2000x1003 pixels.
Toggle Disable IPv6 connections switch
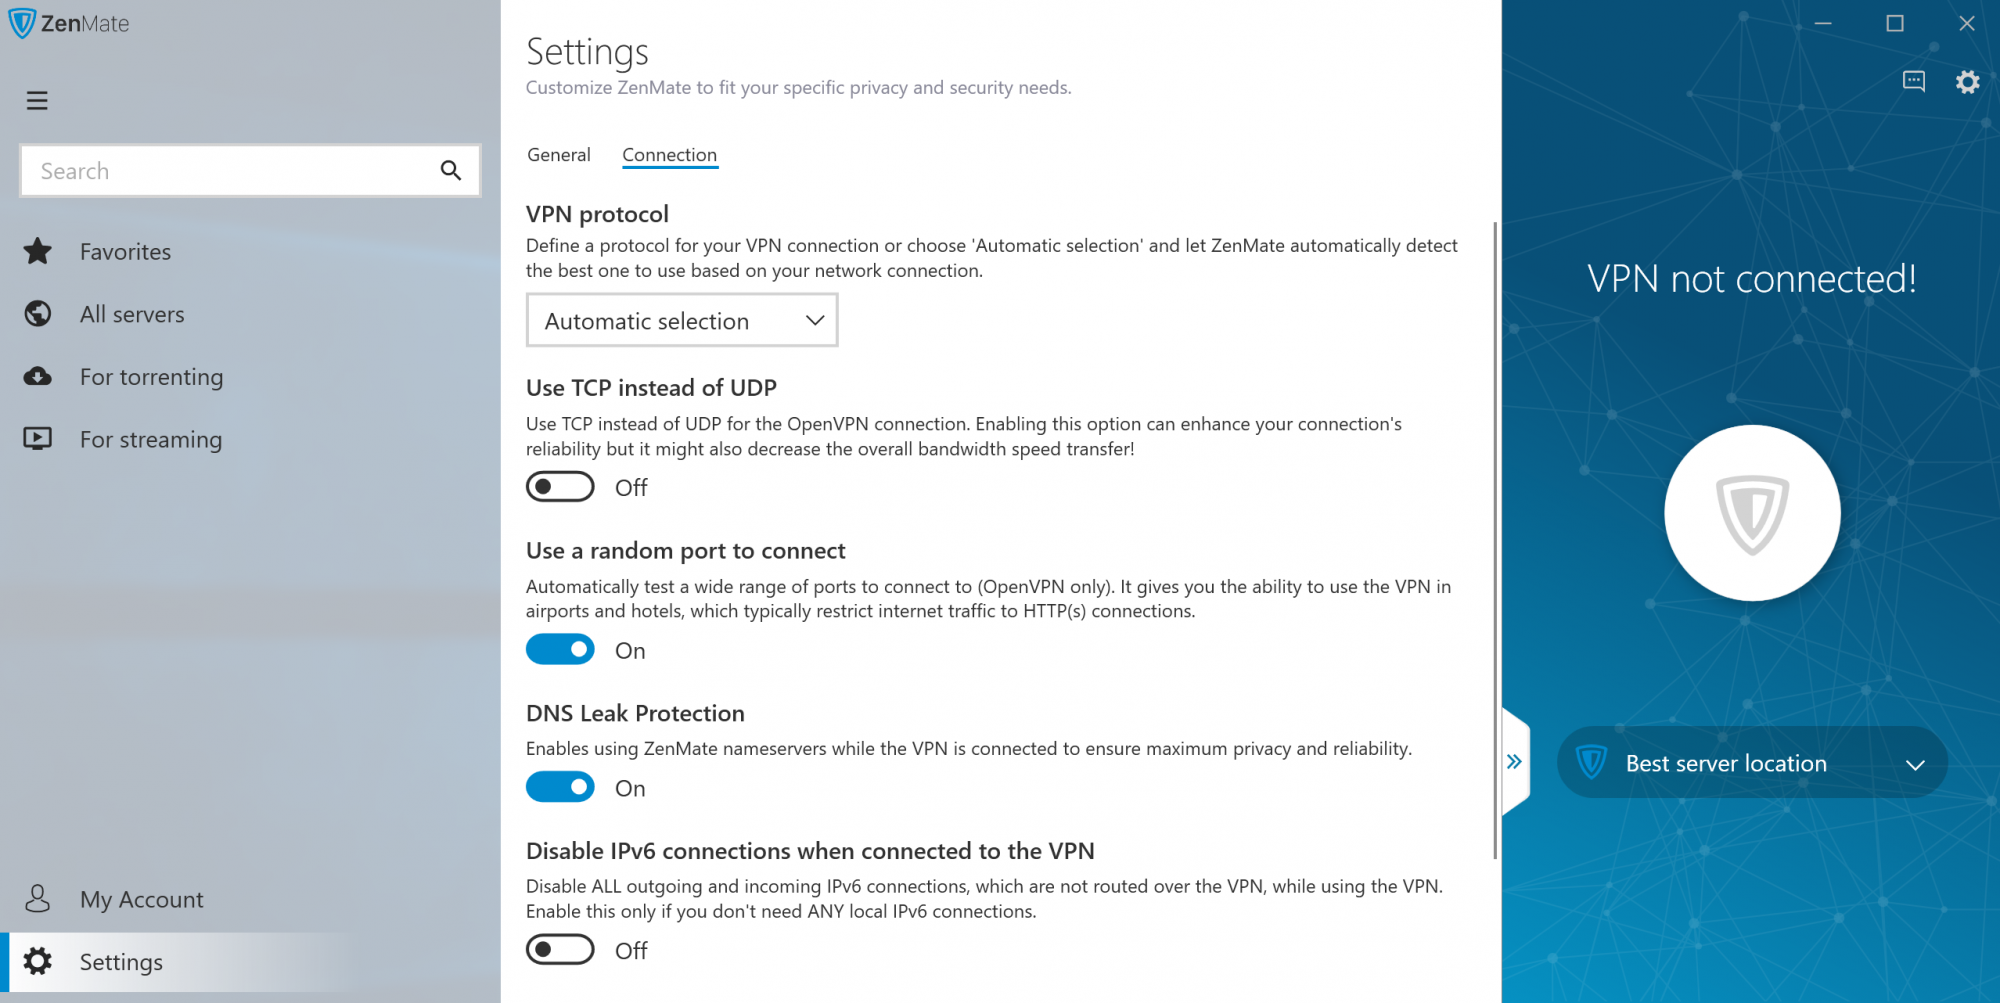(x=560, y=950)
